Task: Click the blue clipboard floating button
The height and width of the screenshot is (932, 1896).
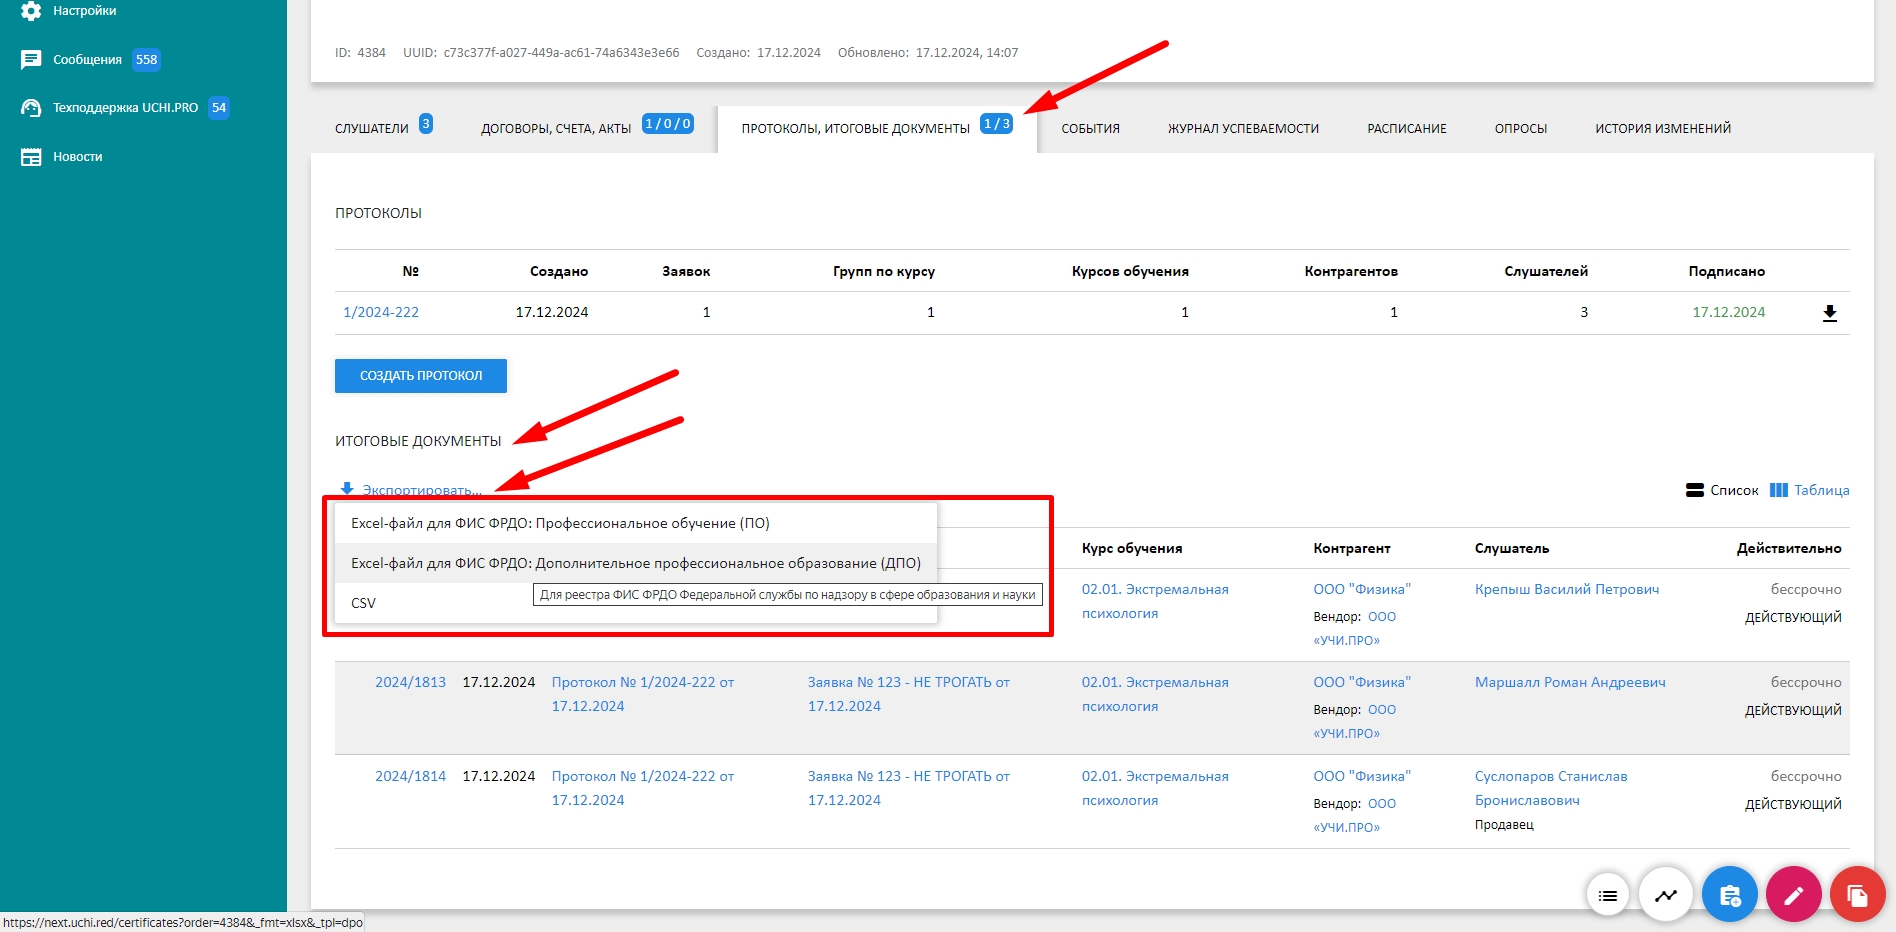Action: [1730, 894]
